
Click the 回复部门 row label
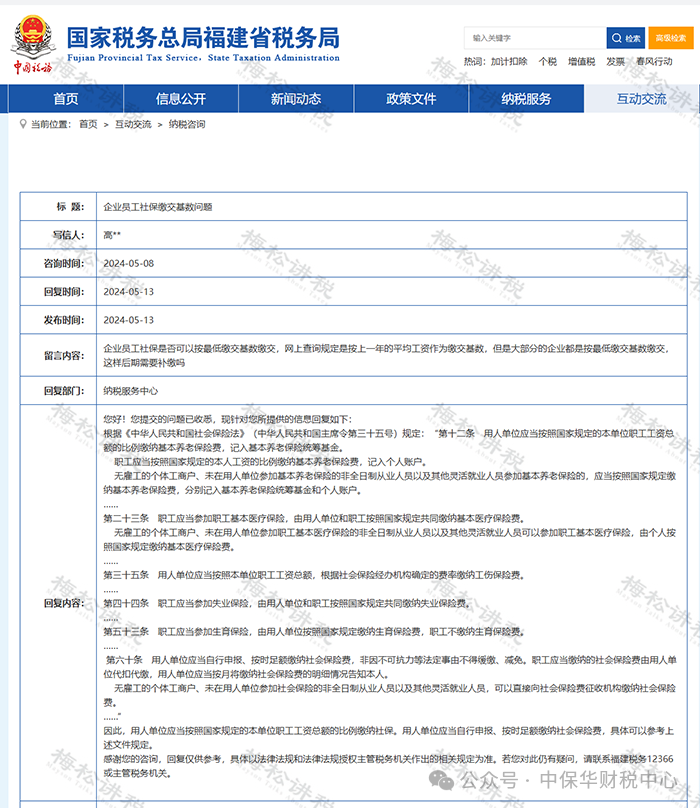(64, 391)
